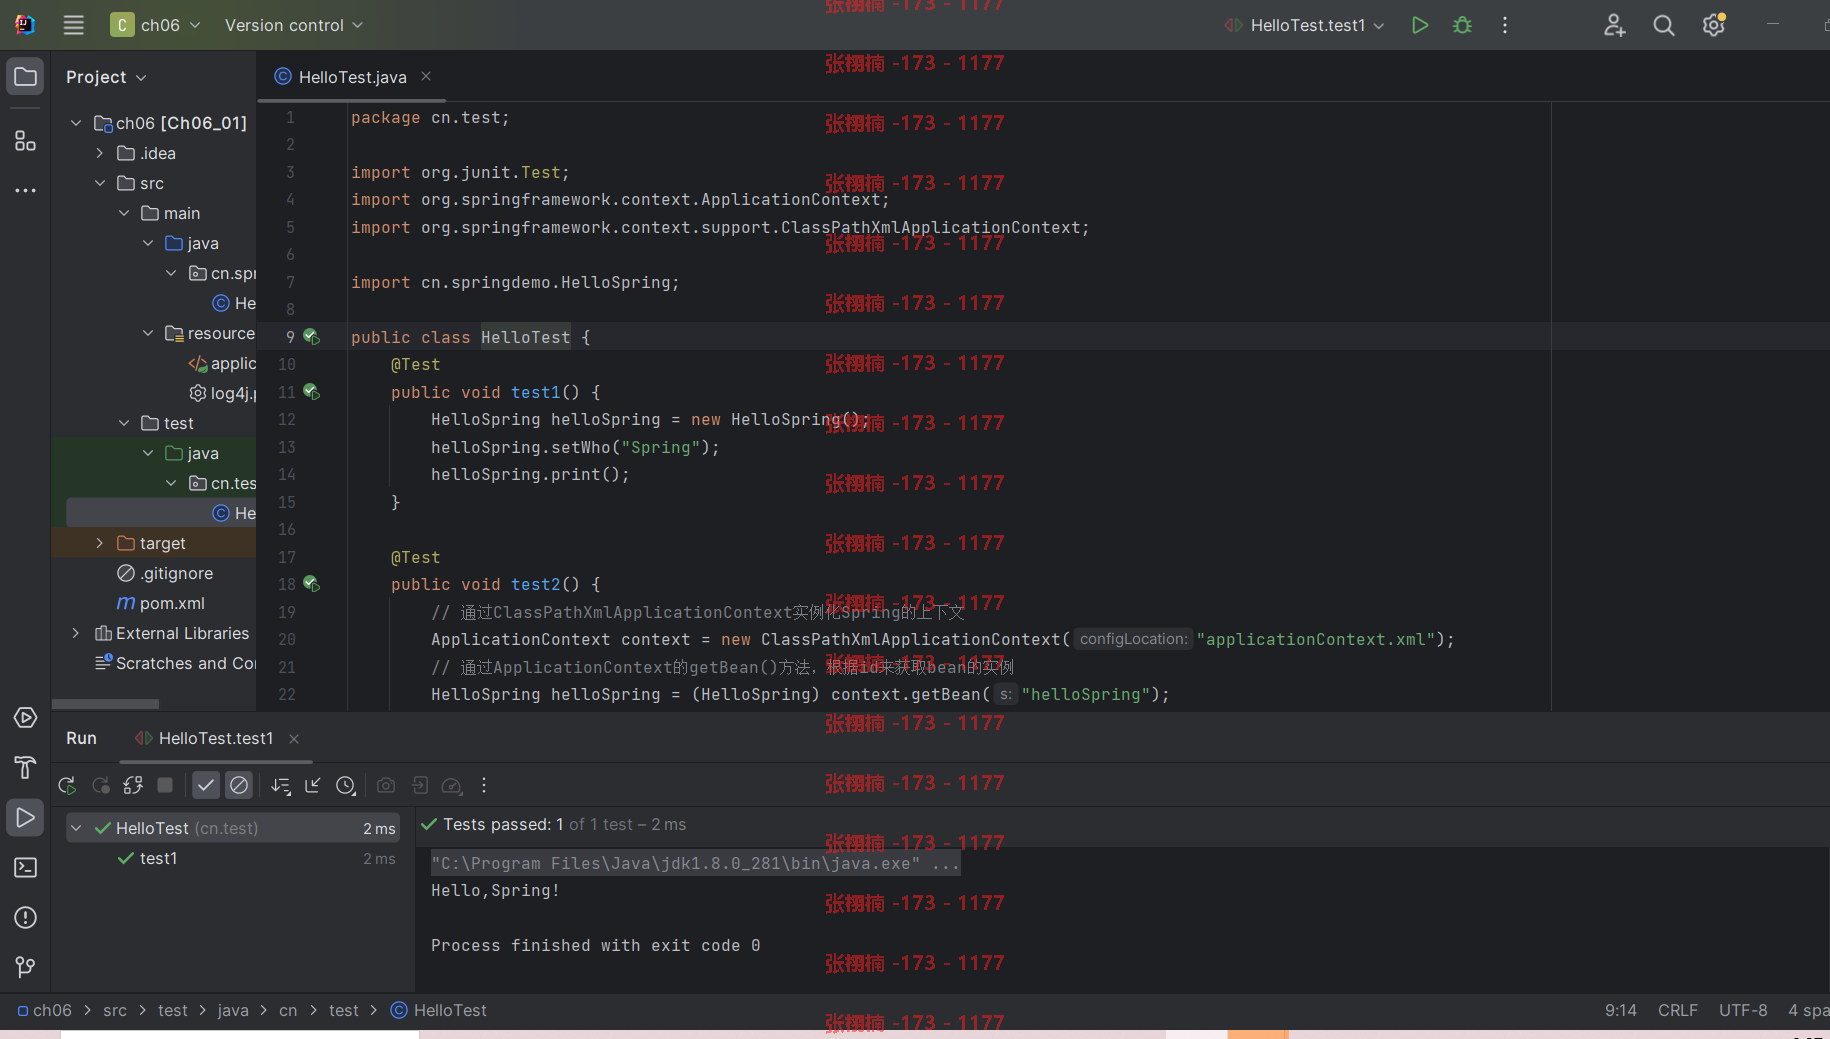This screenshot has height=1039, width=1830.
Task: Select the .gitignore file
Action: point(165,573)
